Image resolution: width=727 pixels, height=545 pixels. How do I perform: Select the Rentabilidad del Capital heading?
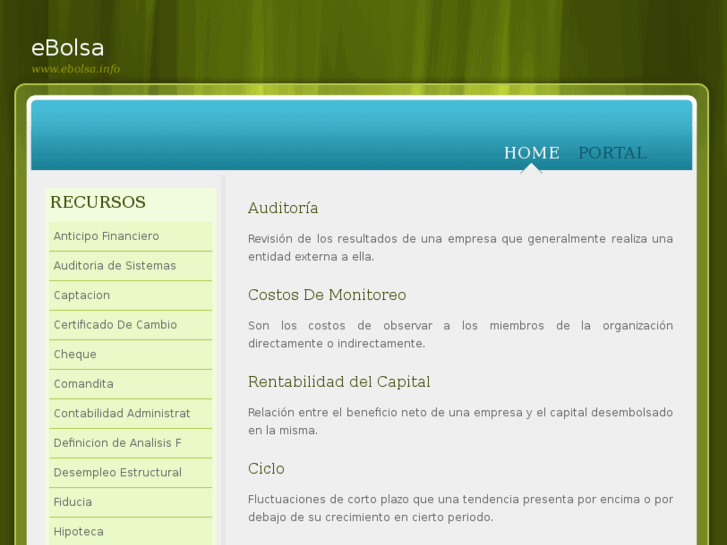tap(339, 382)
